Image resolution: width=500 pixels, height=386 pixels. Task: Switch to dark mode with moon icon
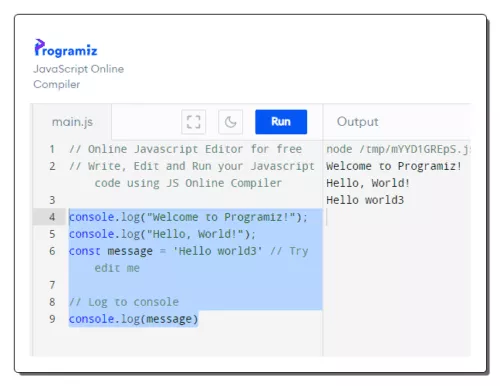point(230,122)
